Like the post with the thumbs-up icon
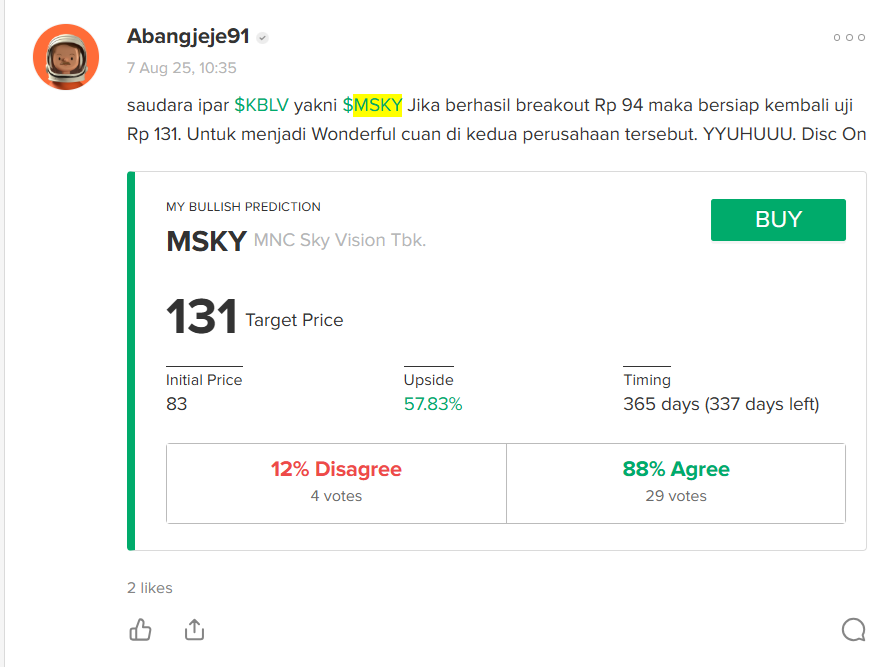This screenshot has width=889, height=667. pos(140,630)
